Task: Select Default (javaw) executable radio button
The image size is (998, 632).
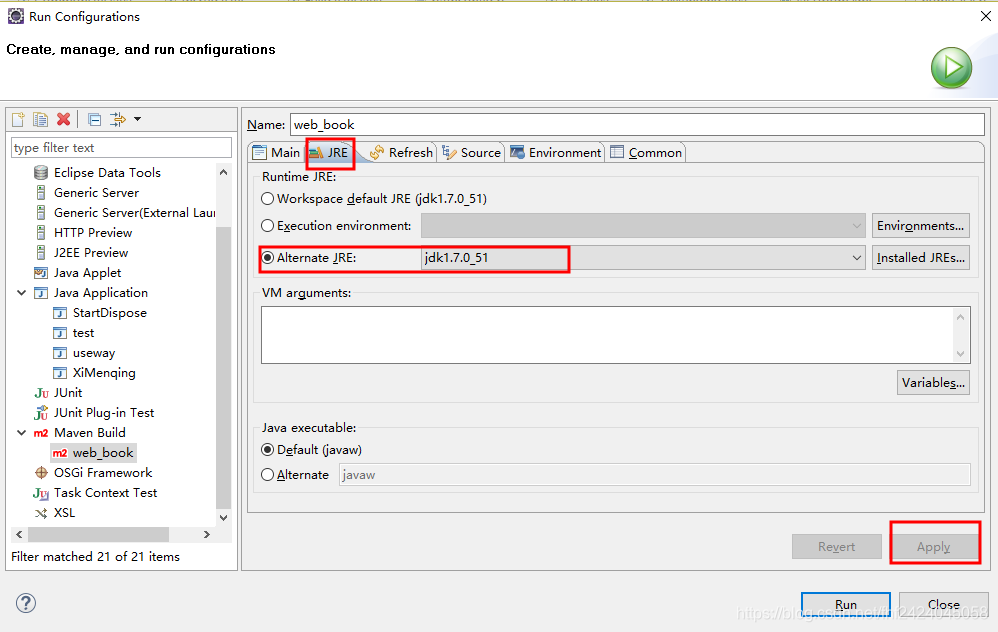Action: (268, 450)
